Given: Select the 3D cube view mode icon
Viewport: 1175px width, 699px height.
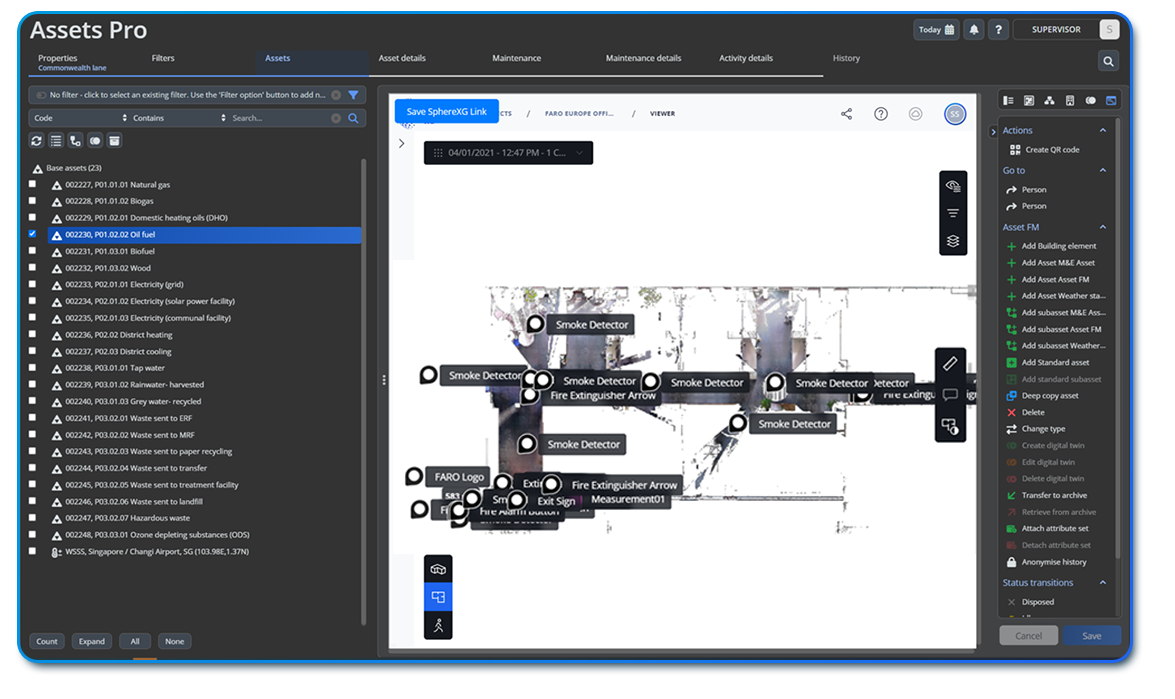Looking at the screenshot, I should point(438,569).
